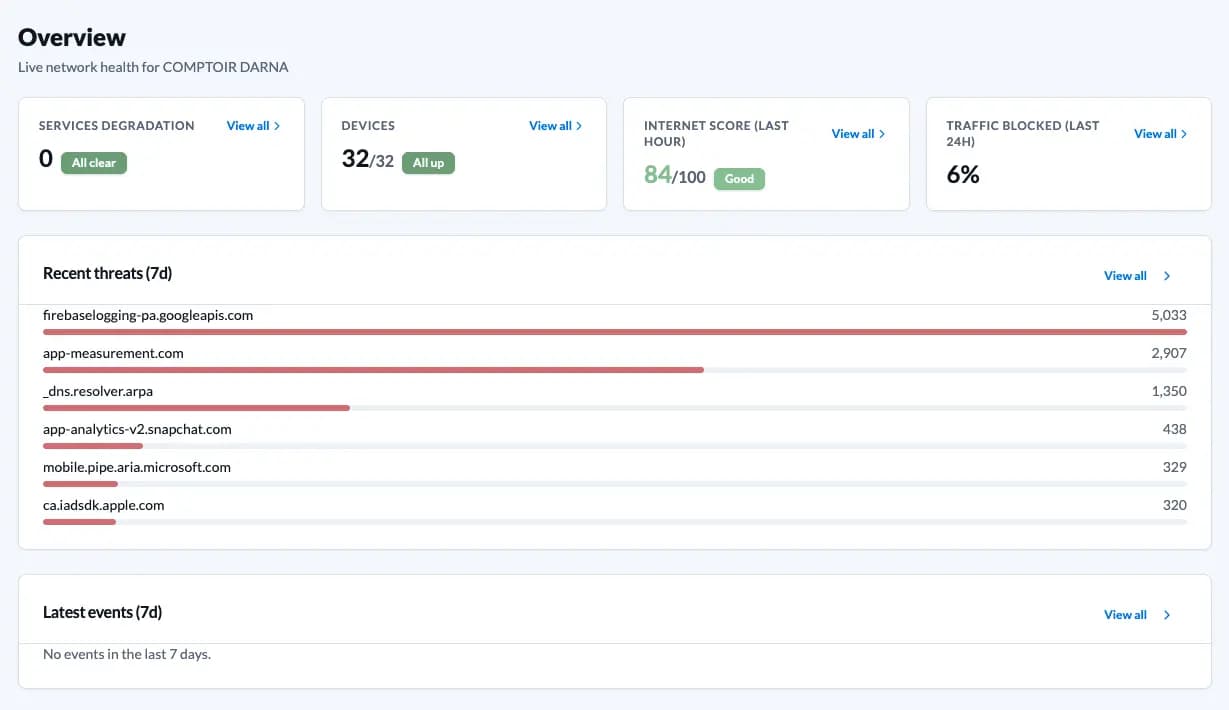Click the Live network health subtitle
This screenshot has height=710, width=1229.
(x=153, y=67)
